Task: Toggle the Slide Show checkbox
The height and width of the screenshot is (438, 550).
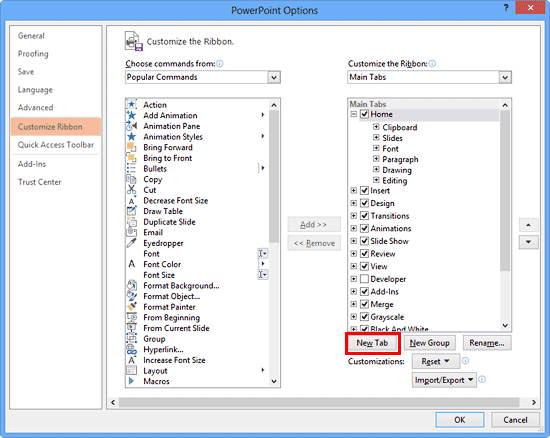Action: [364, 241]
